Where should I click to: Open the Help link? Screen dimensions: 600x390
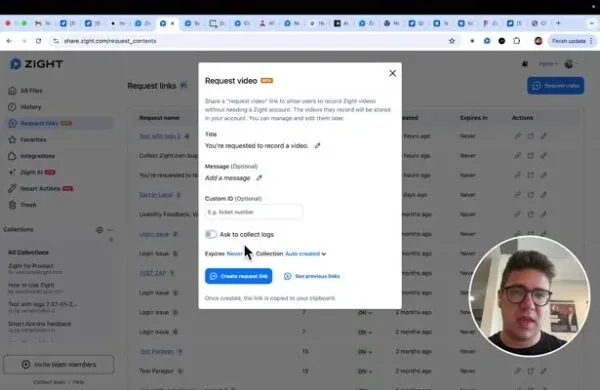(78, 382)
